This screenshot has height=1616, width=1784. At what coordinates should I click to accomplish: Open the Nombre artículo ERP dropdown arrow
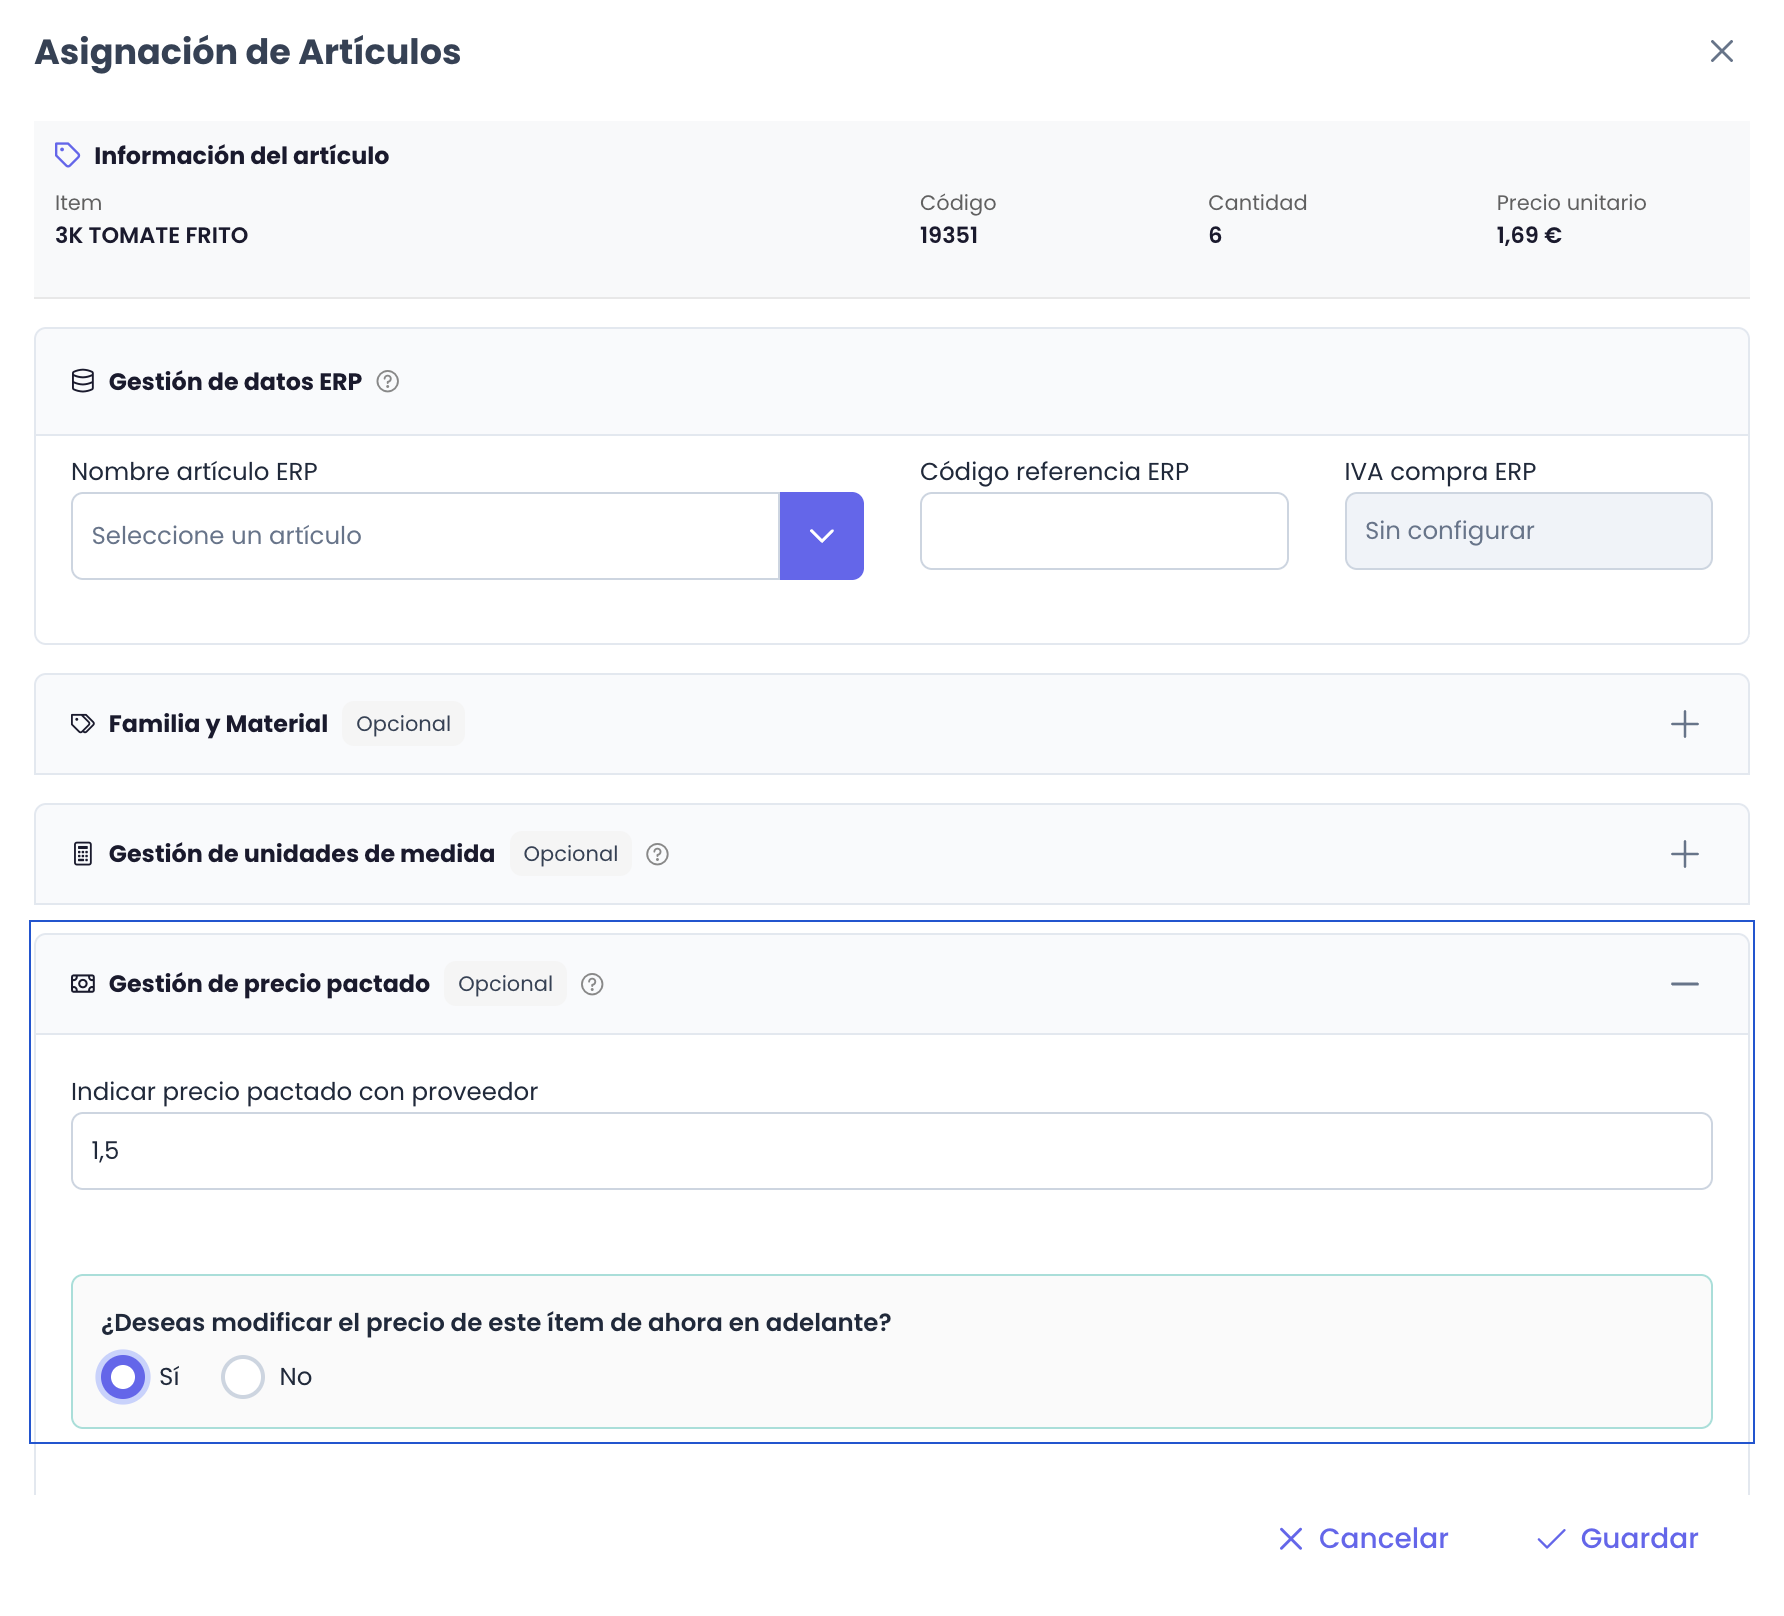click(821, 536)
